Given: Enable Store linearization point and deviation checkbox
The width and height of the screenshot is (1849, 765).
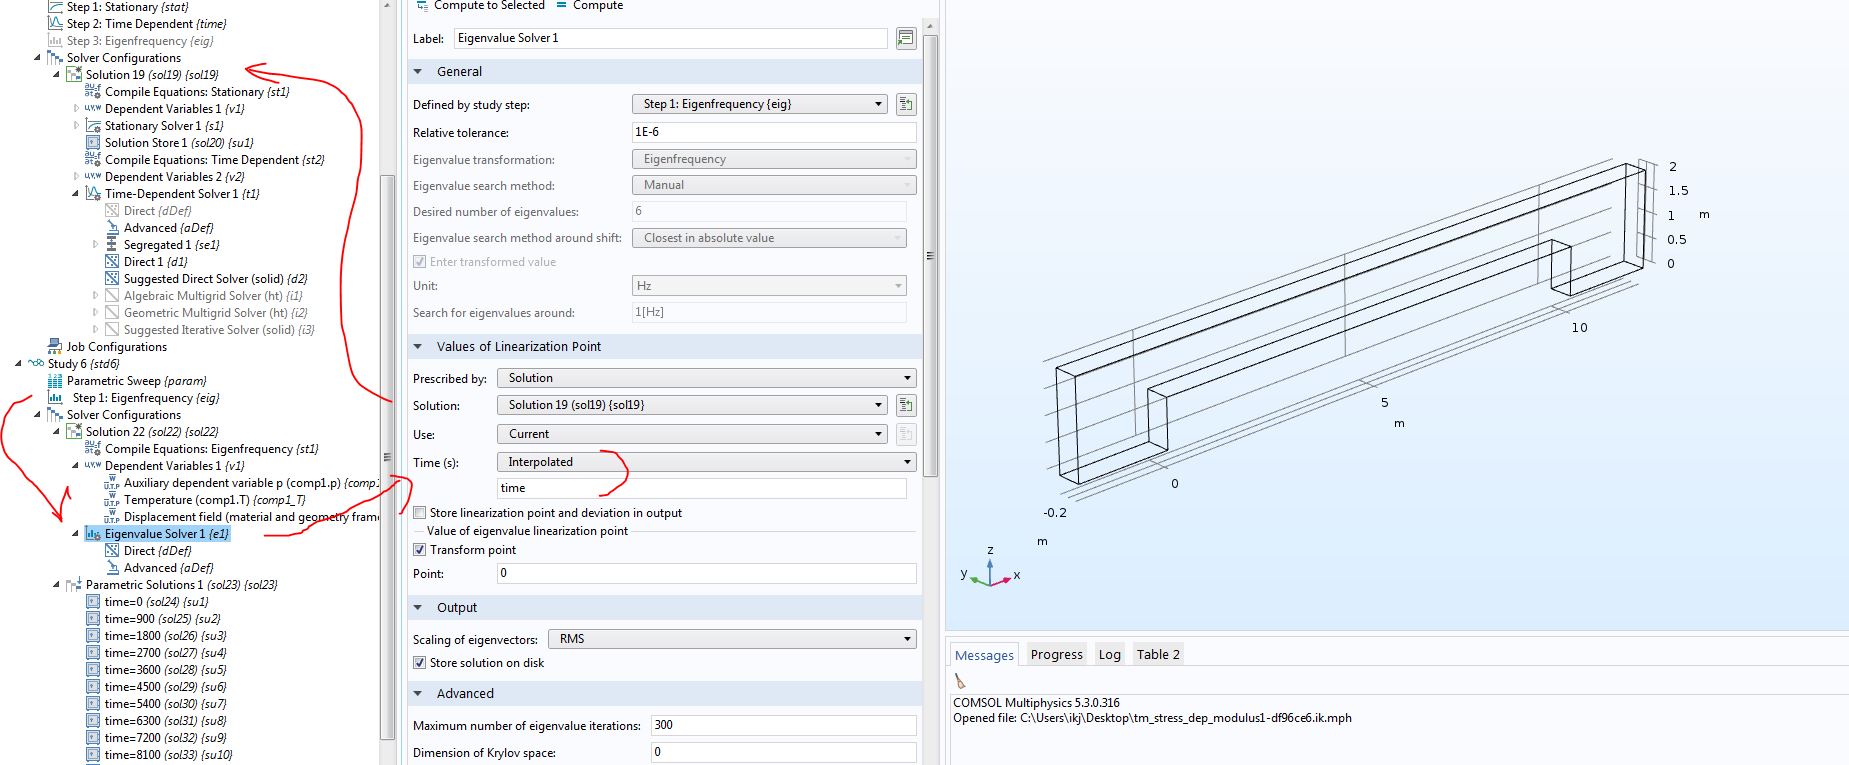Looking at the screenshot, I should 420,513.
